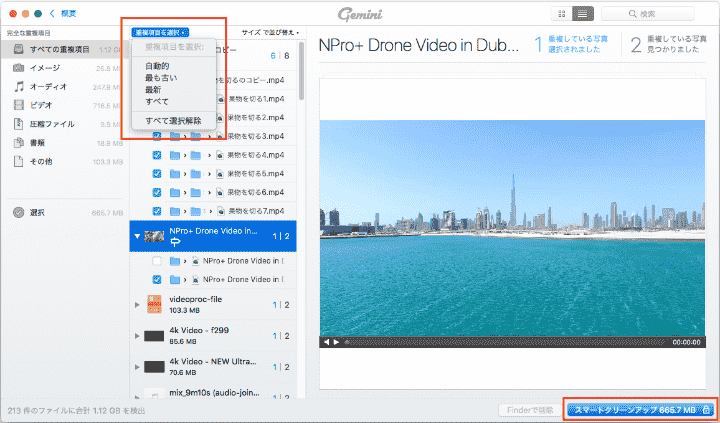Choose 自動的 from the selection menu
This screenshot has width=720, height=423.
tap(157, 65)
